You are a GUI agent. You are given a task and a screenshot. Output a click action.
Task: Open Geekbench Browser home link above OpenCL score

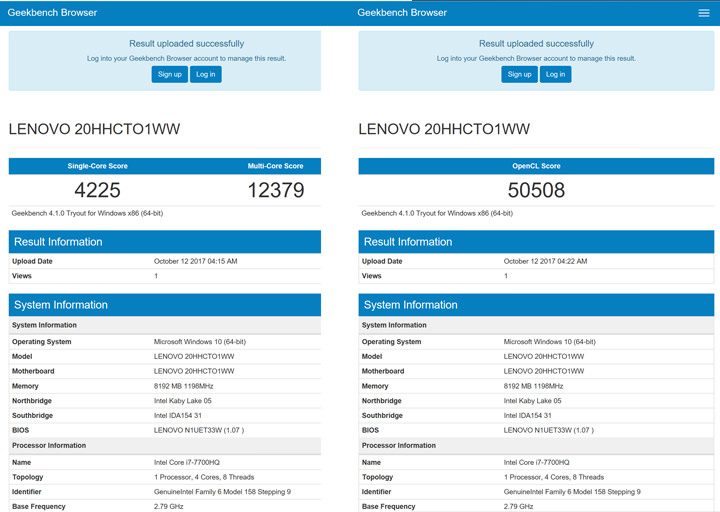coord(402,13)
